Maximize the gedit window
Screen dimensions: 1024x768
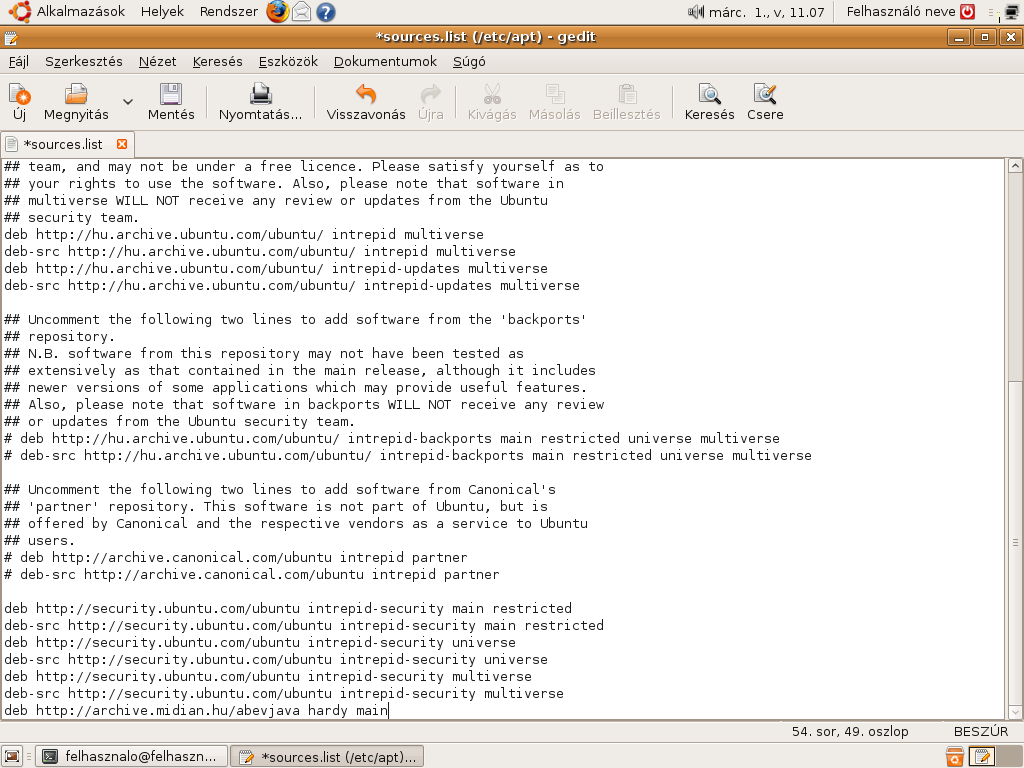click(x=985, y=37)
